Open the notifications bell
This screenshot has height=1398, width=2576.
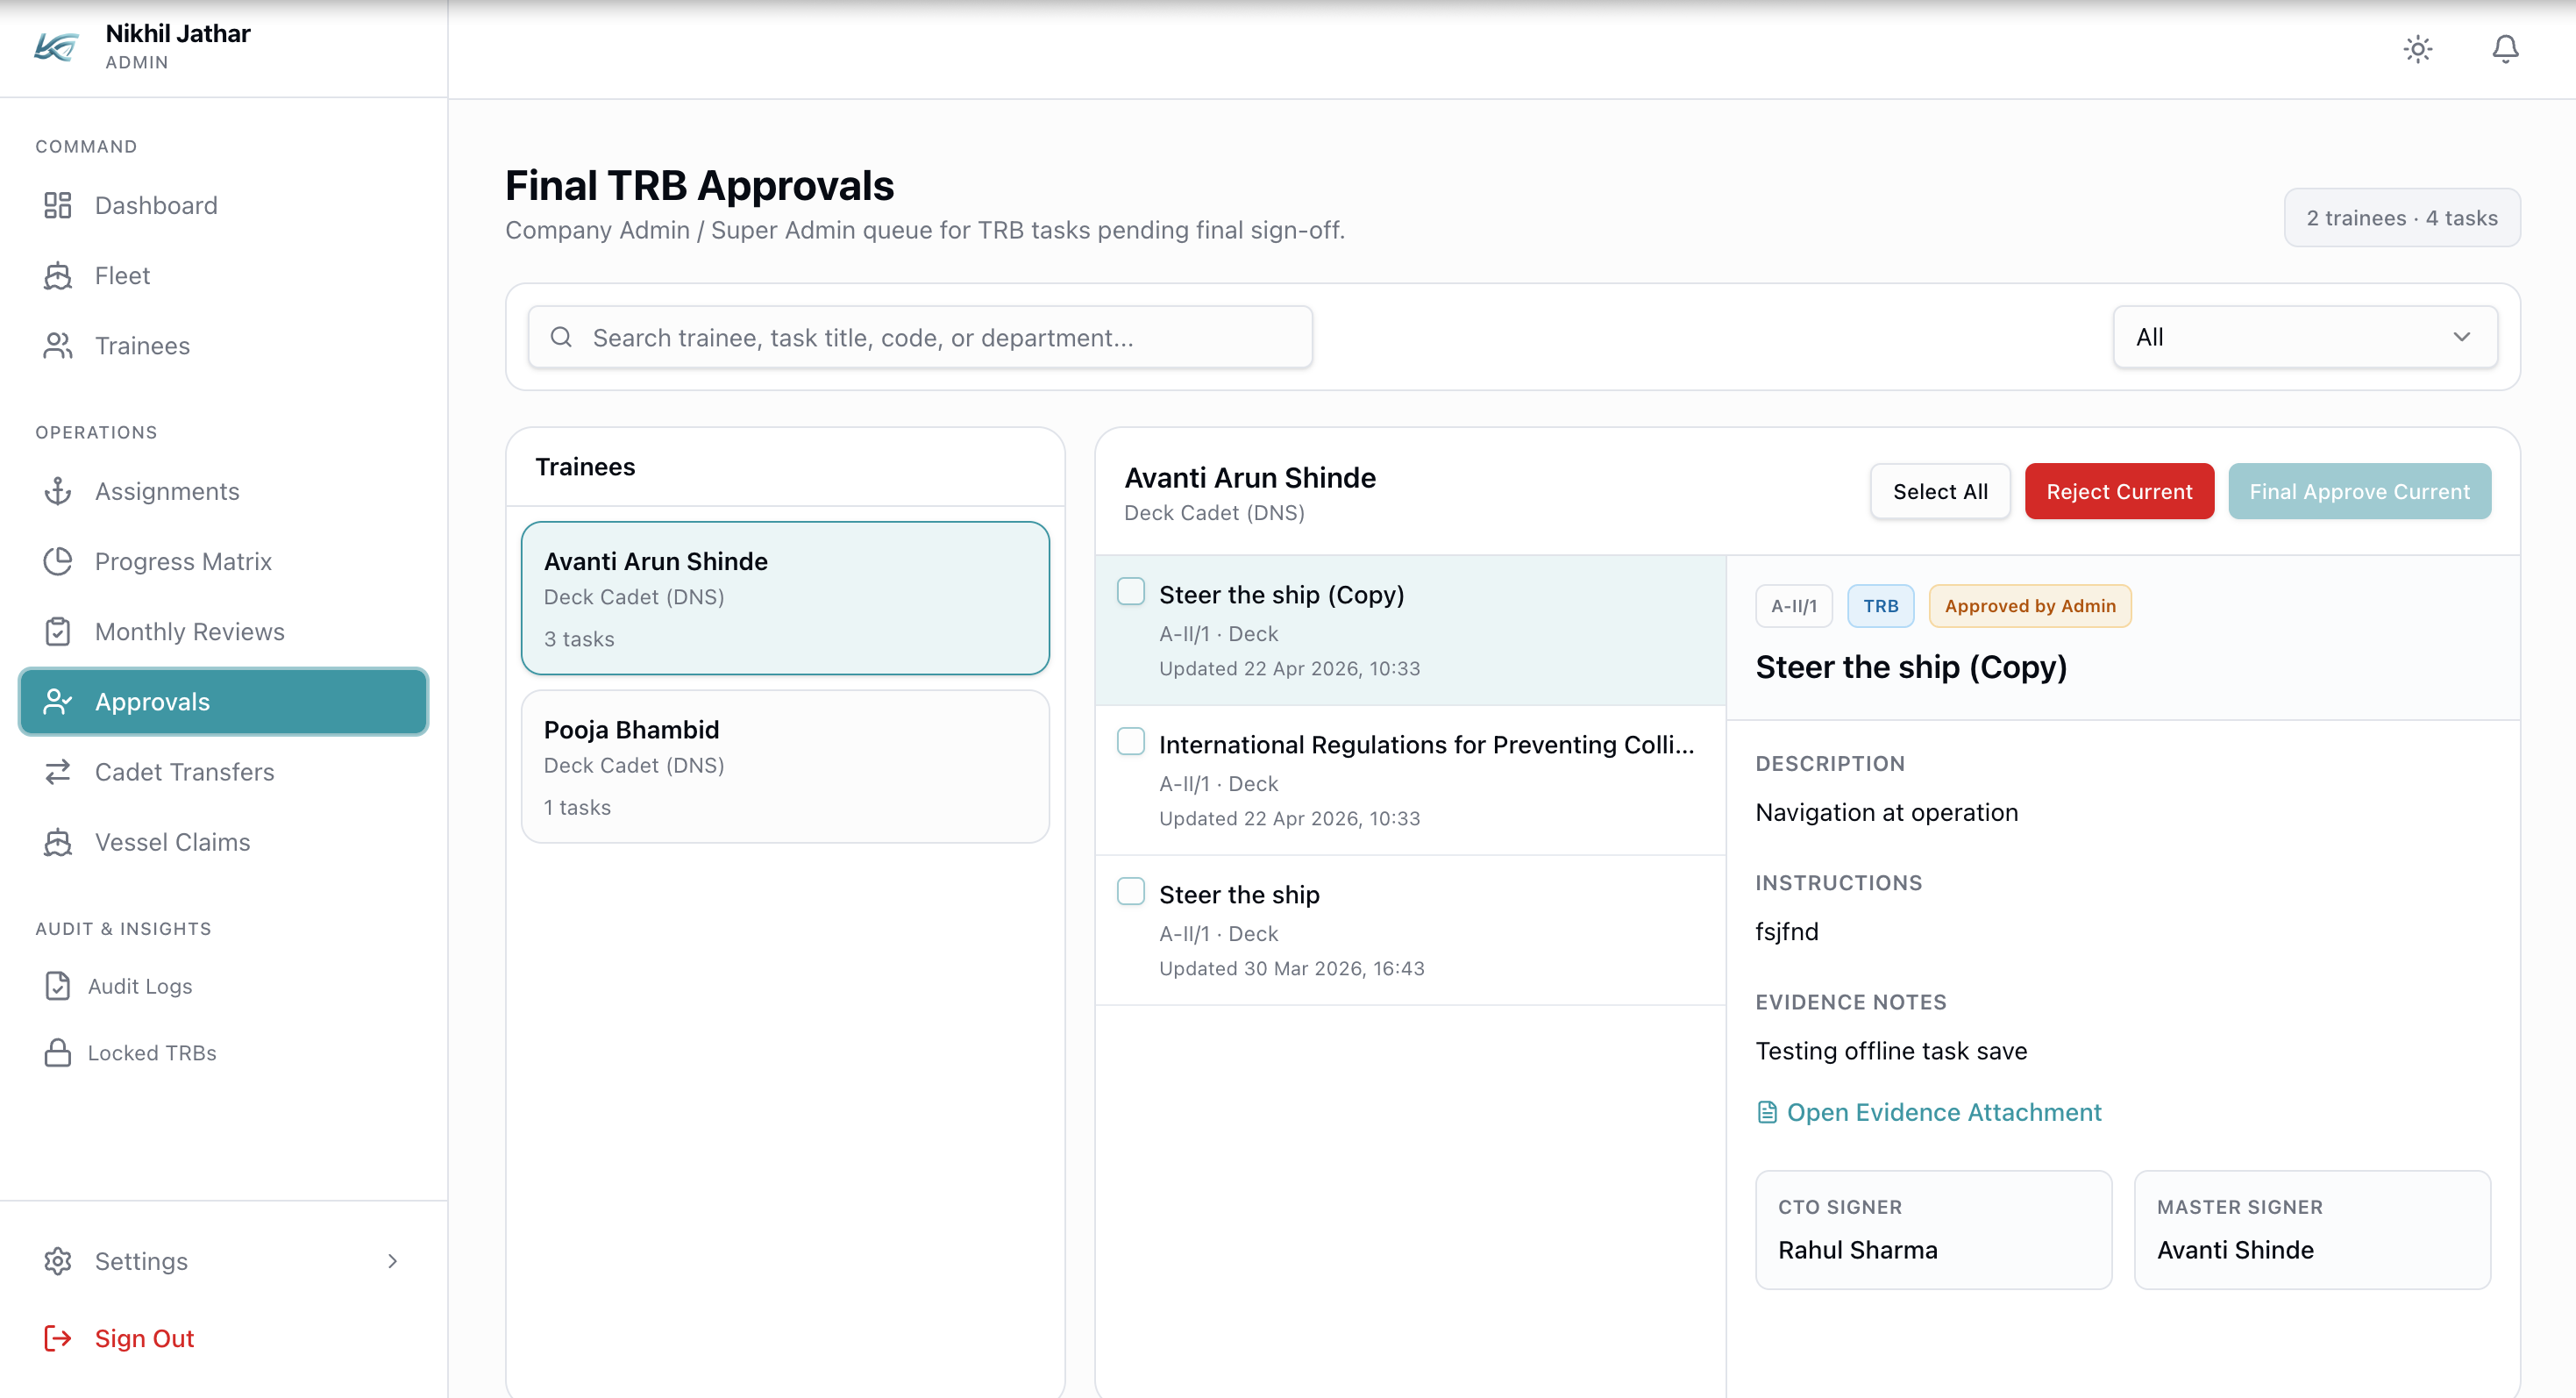pyautogui.click(x=2505, y=49)
